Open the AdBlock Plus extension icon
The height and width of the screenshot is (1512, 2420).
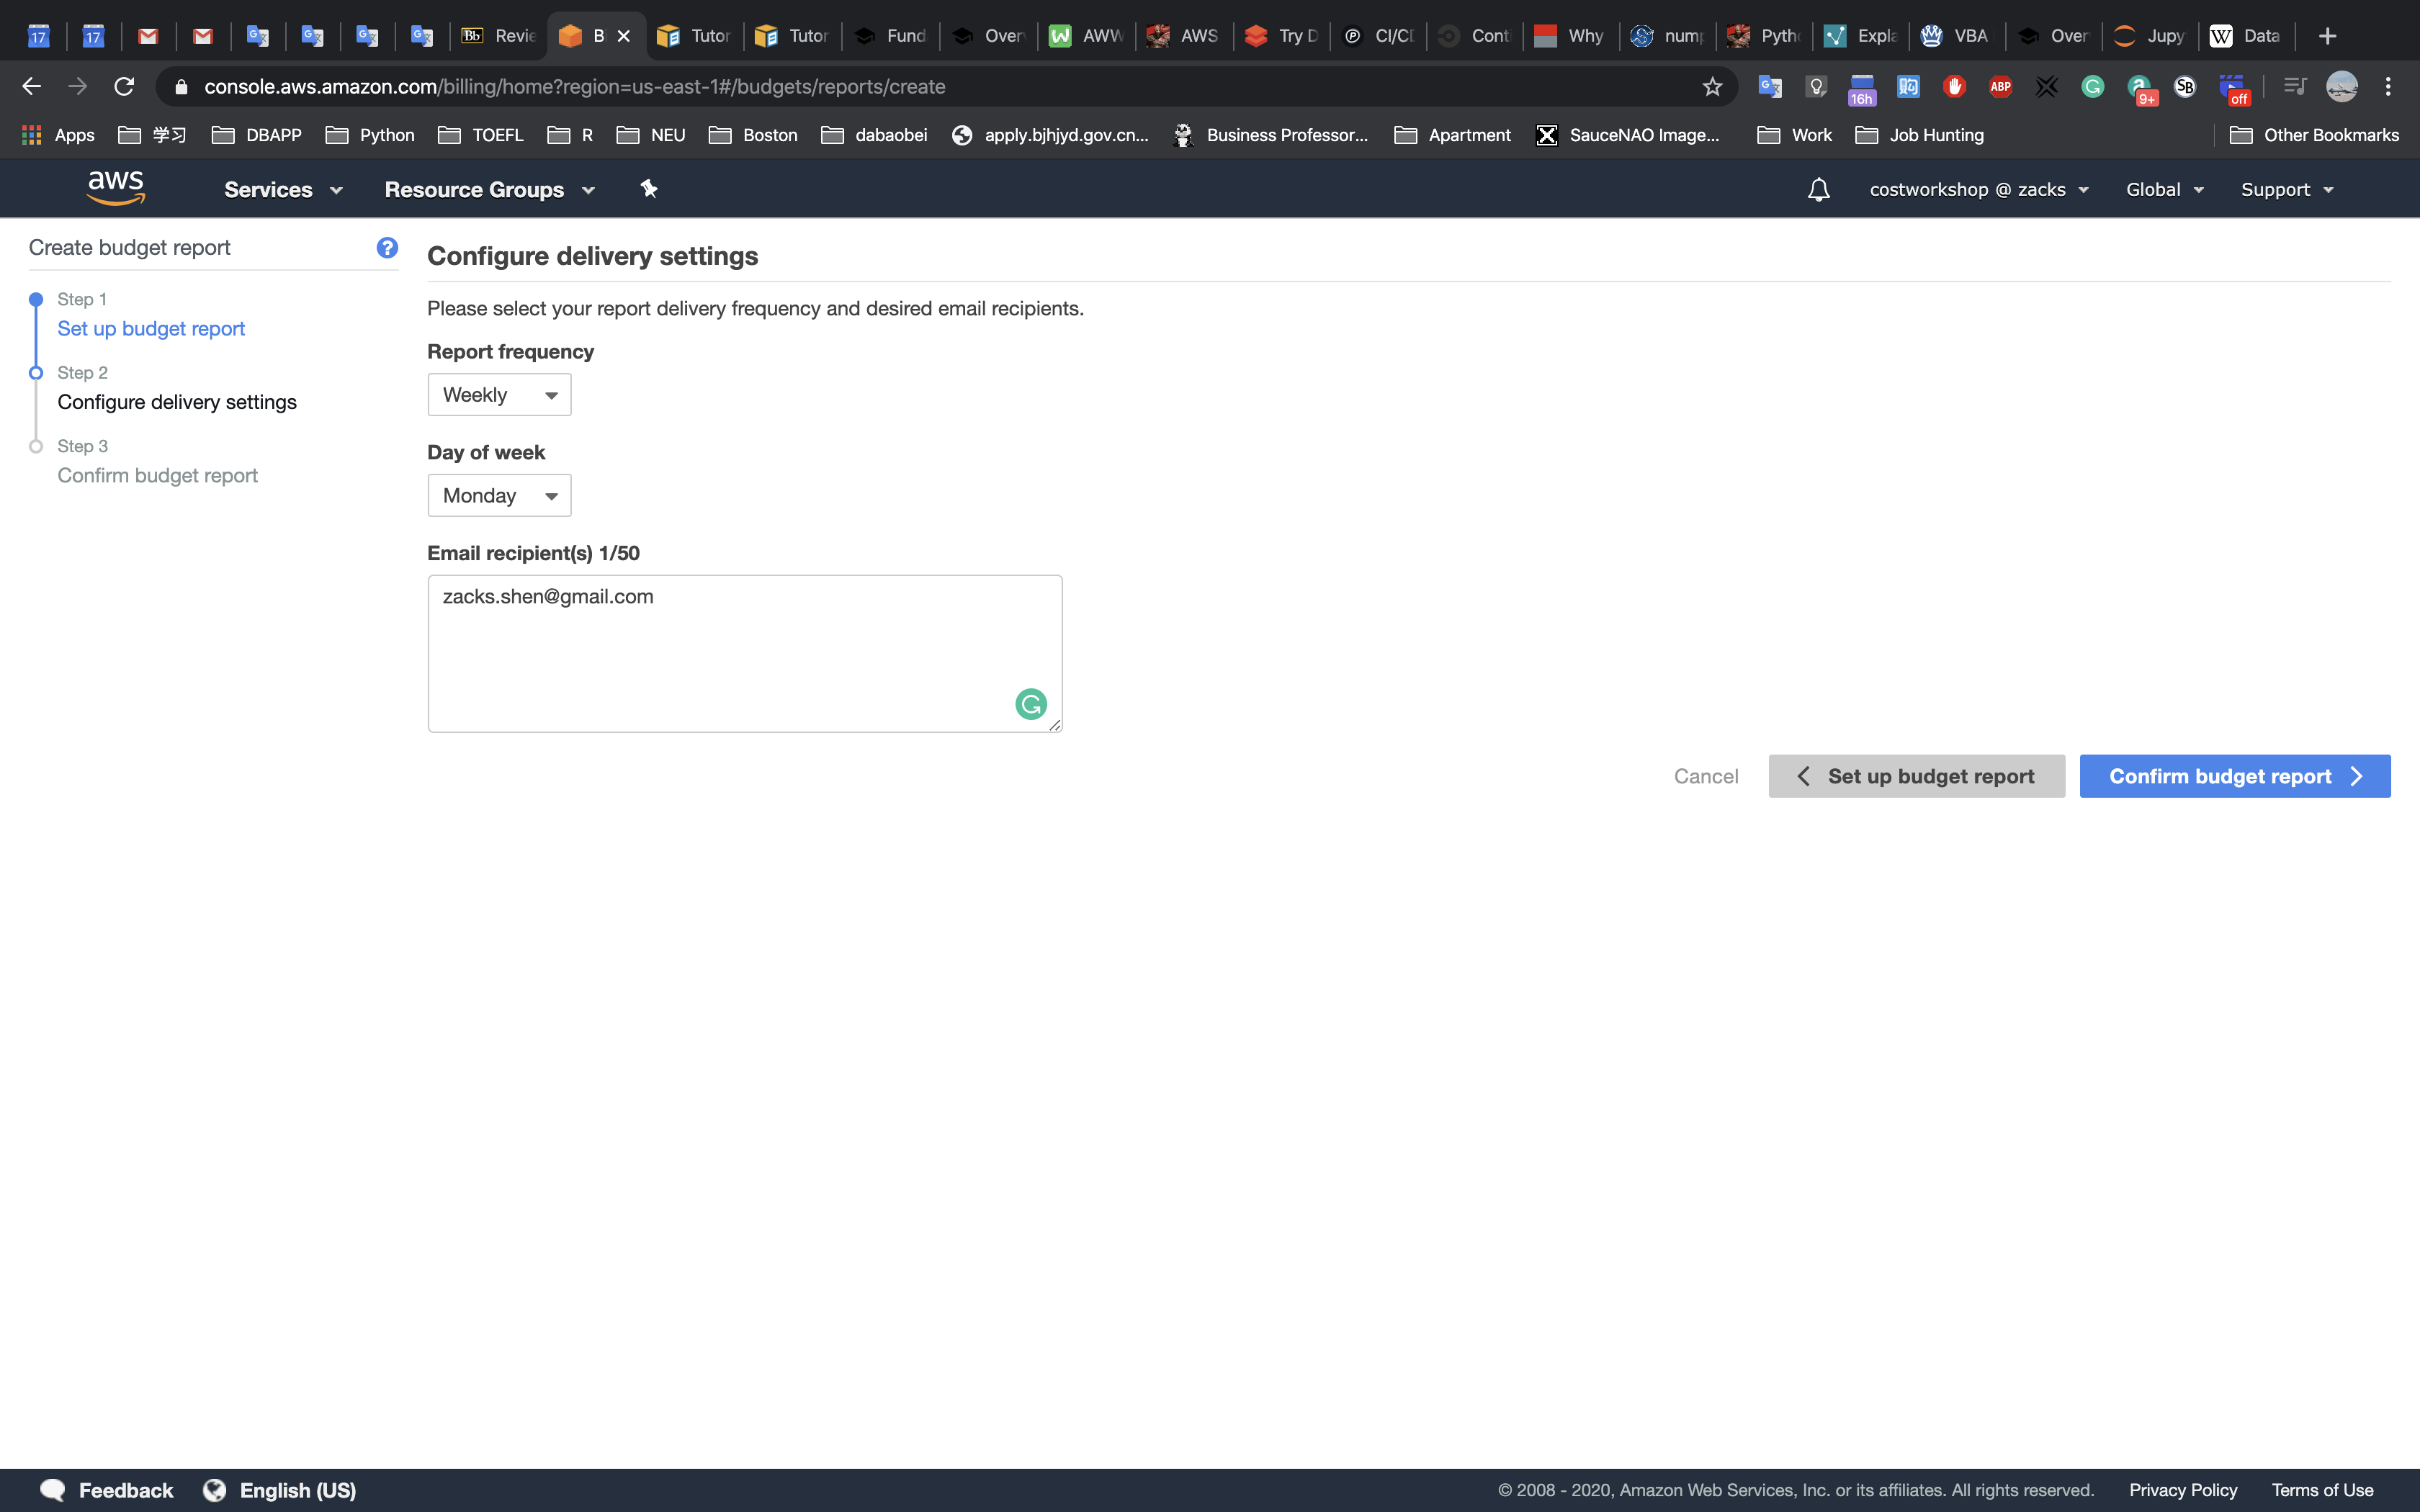coord(2000,87)
